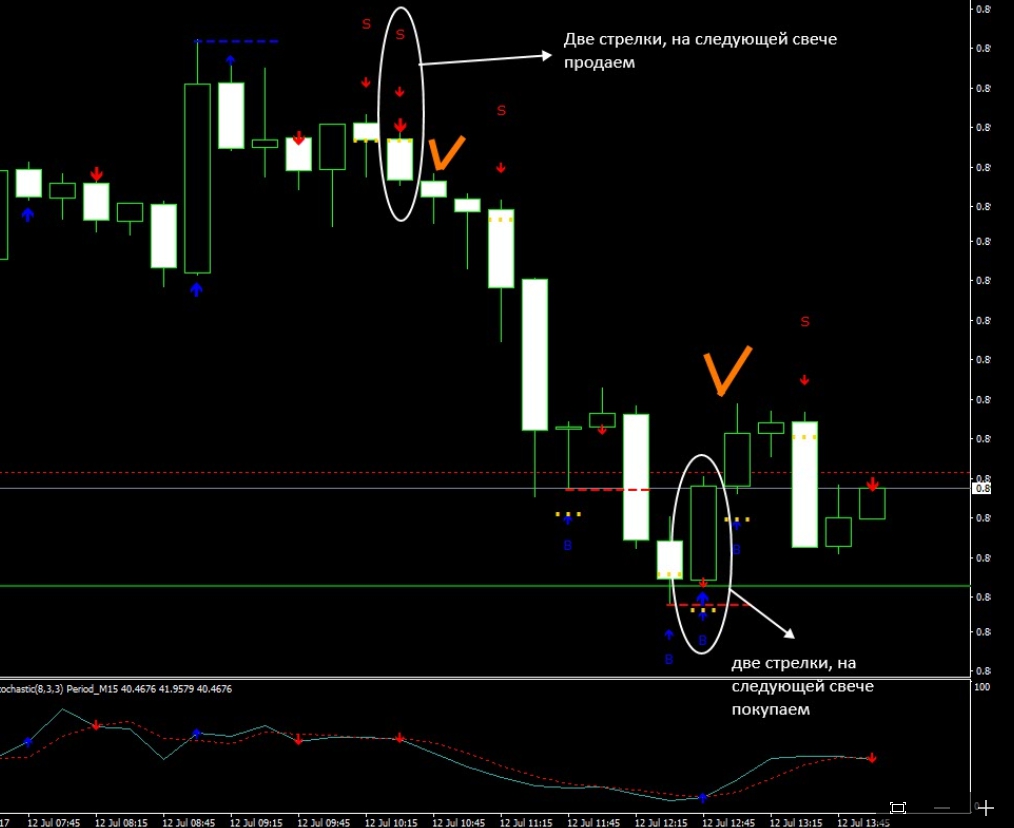Click the zoom-out minus icon
The width and height of the screenshot is (1014, 828).
[942, 808]
